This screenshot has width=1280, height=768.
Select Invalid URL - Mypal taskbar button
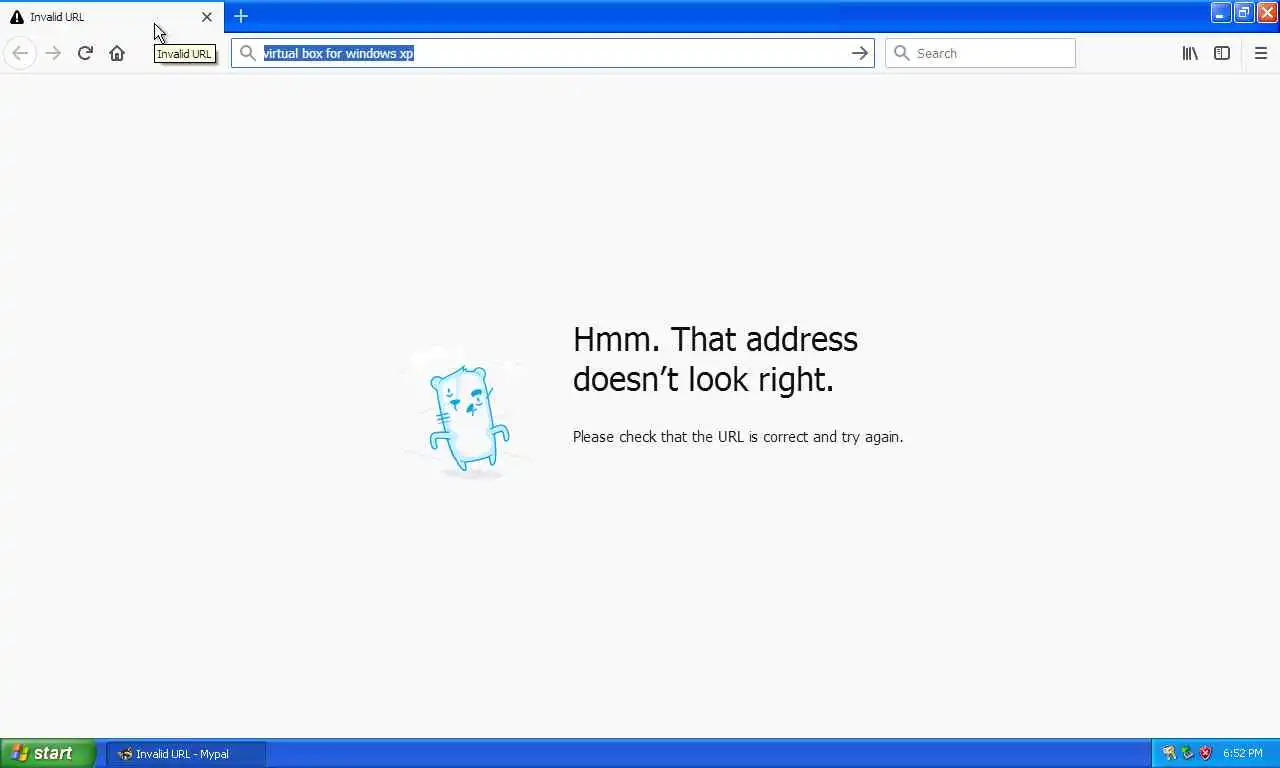tap(186, 754)
